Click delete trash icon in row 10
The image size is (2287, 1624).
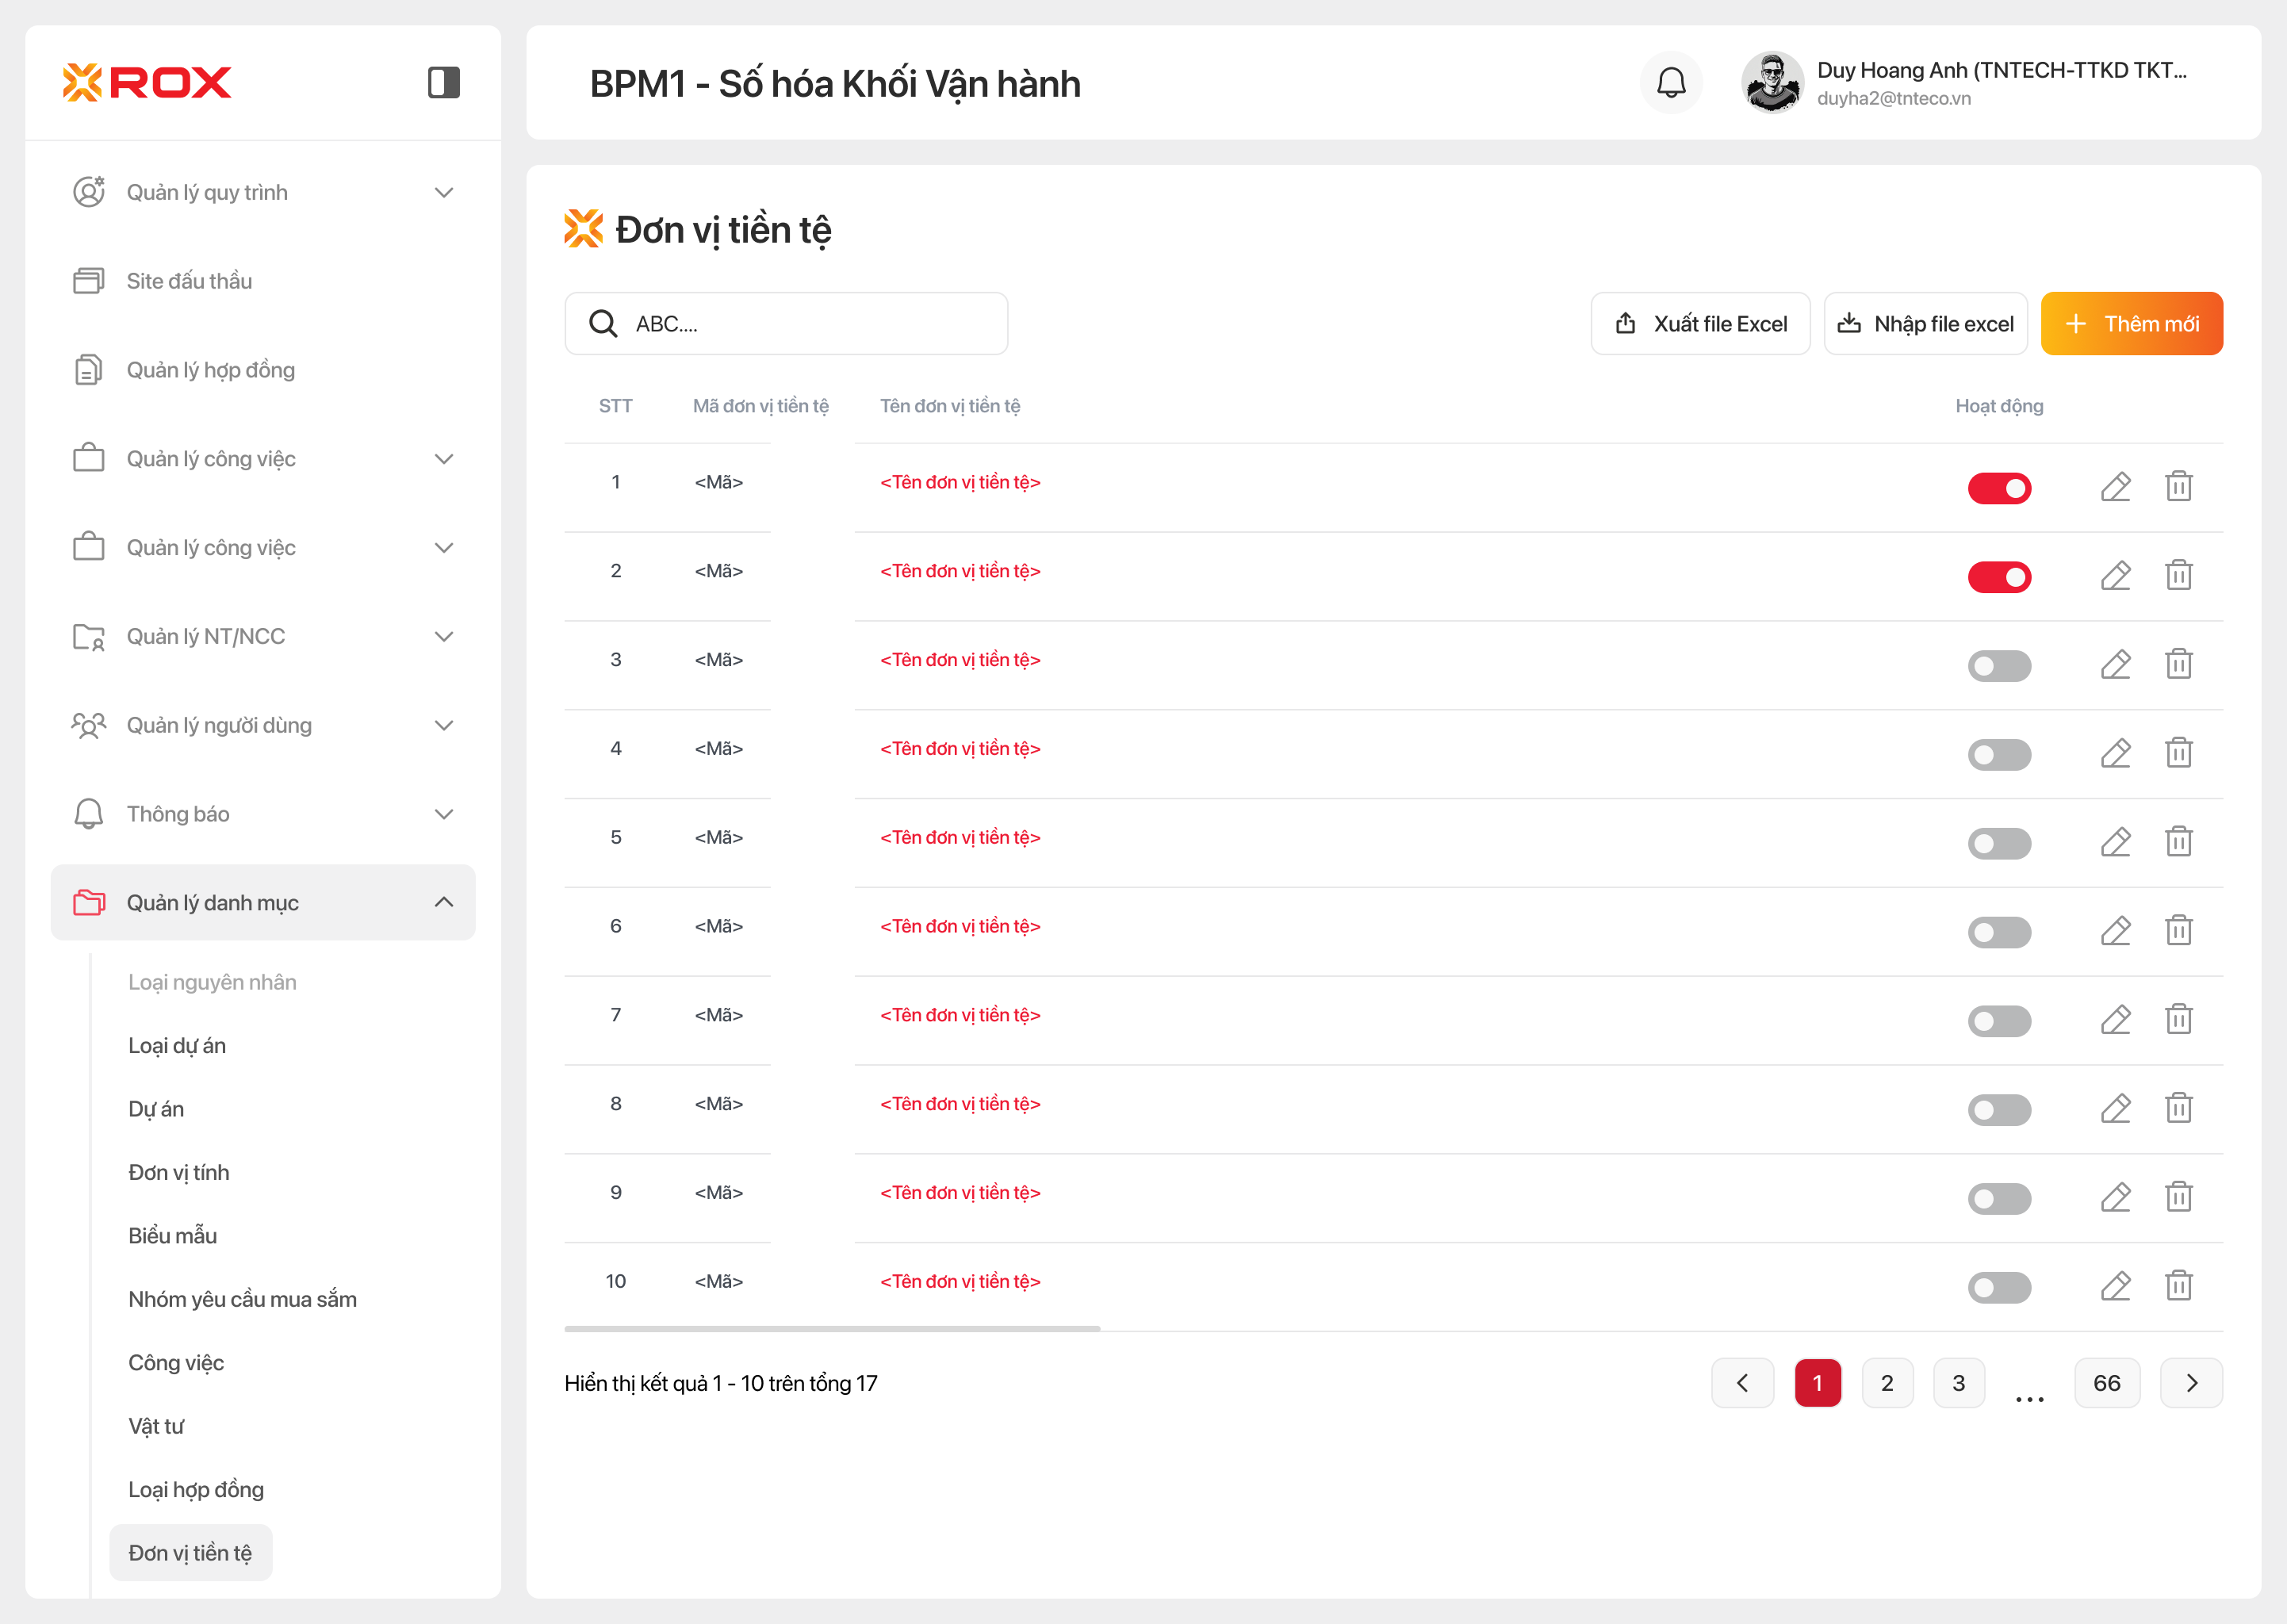pyautogui.click(x=2178, y=1286)
